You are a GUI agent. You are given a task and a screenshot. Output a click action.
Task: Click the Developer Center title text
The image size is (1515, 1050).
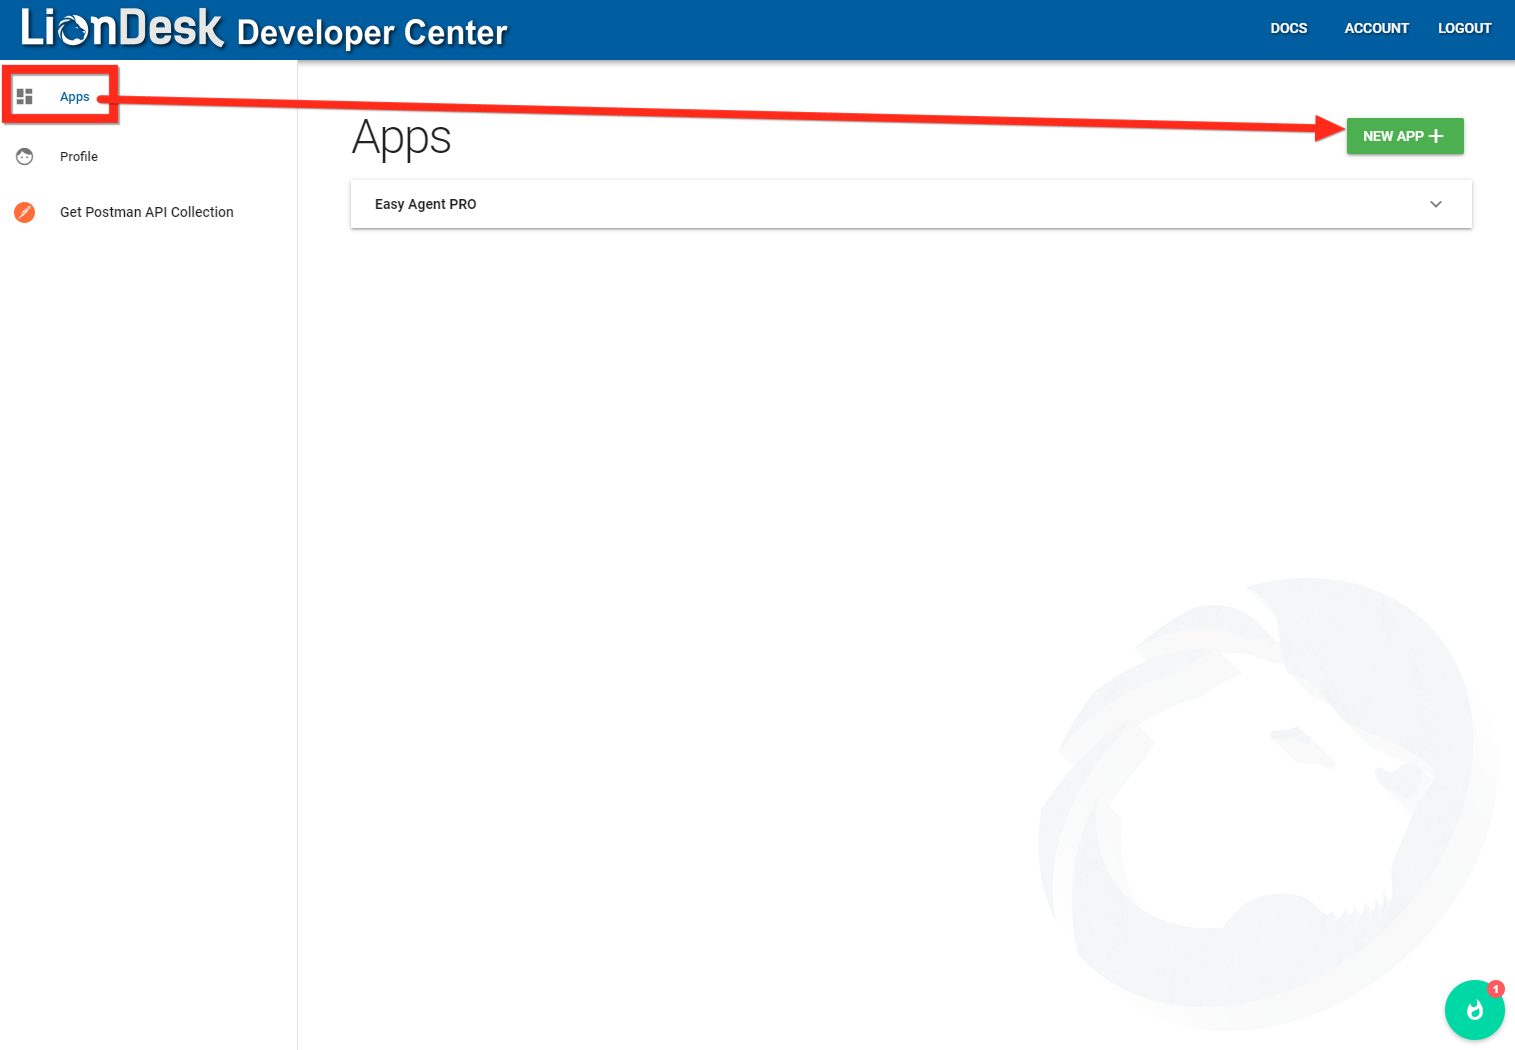(372, 32)
